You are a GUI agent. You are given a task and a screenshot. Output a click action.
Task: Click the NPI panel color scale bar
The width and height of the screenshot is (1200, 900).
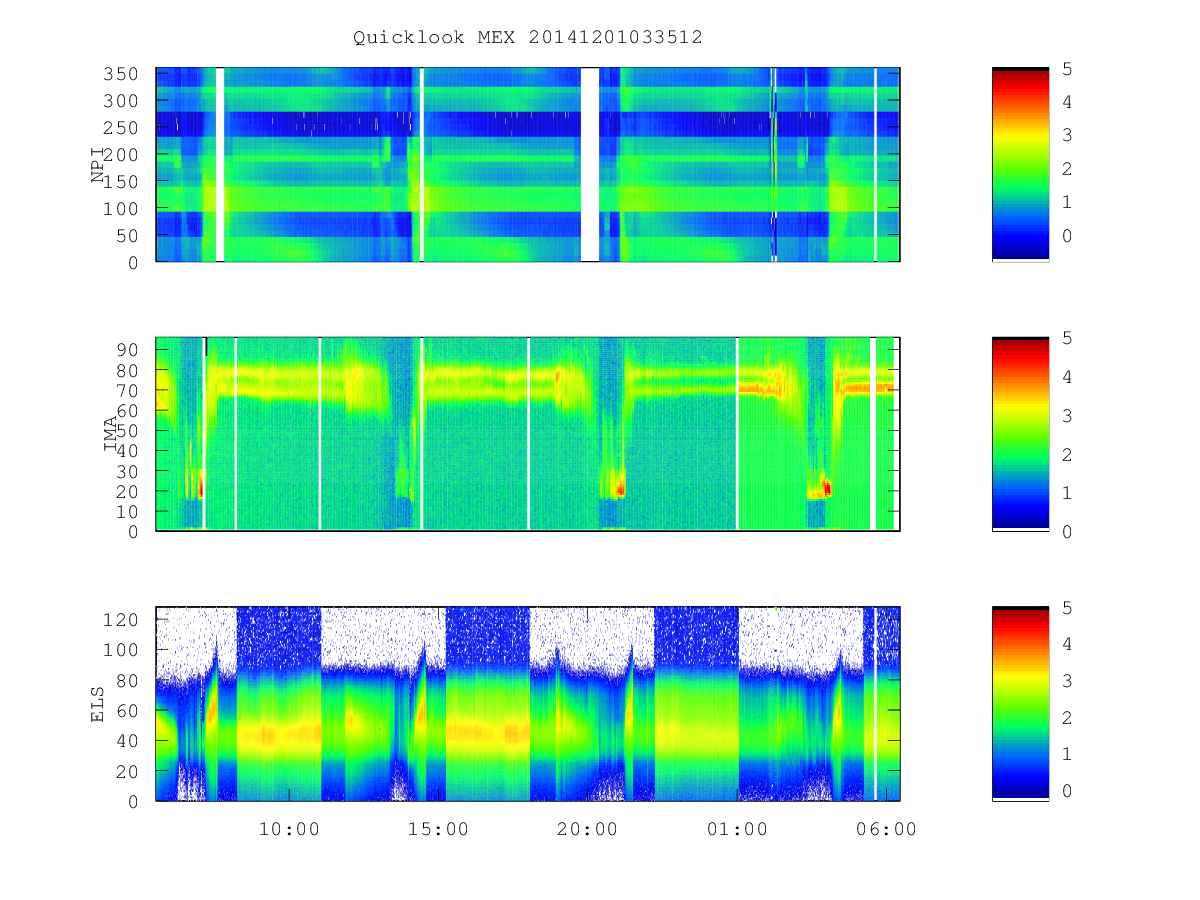pyautogui.click(x=1020, y=165)
